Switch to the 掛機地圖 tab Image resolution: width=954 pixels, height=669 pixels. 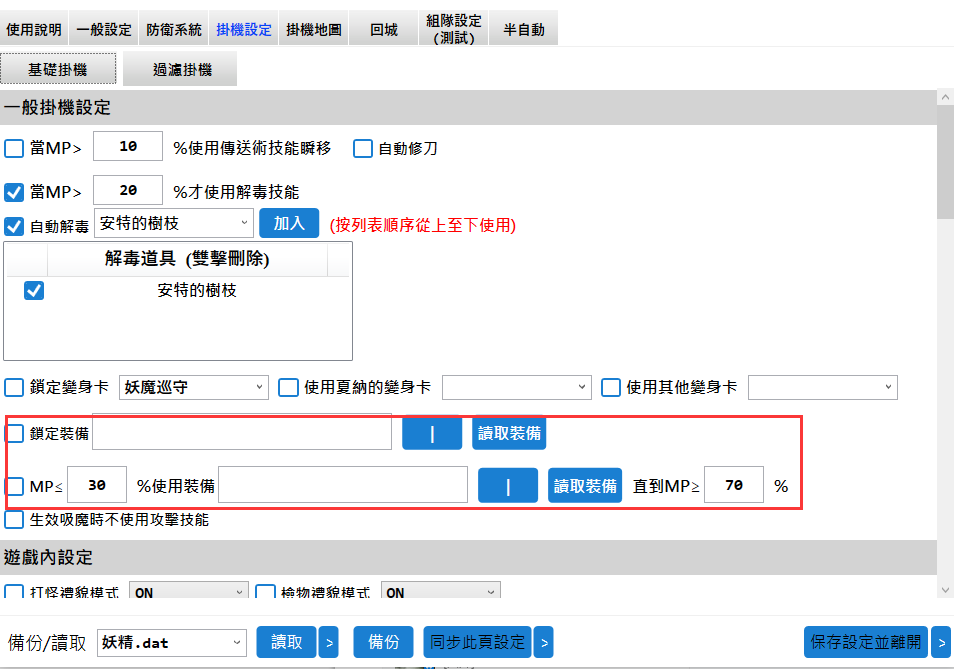313,29
